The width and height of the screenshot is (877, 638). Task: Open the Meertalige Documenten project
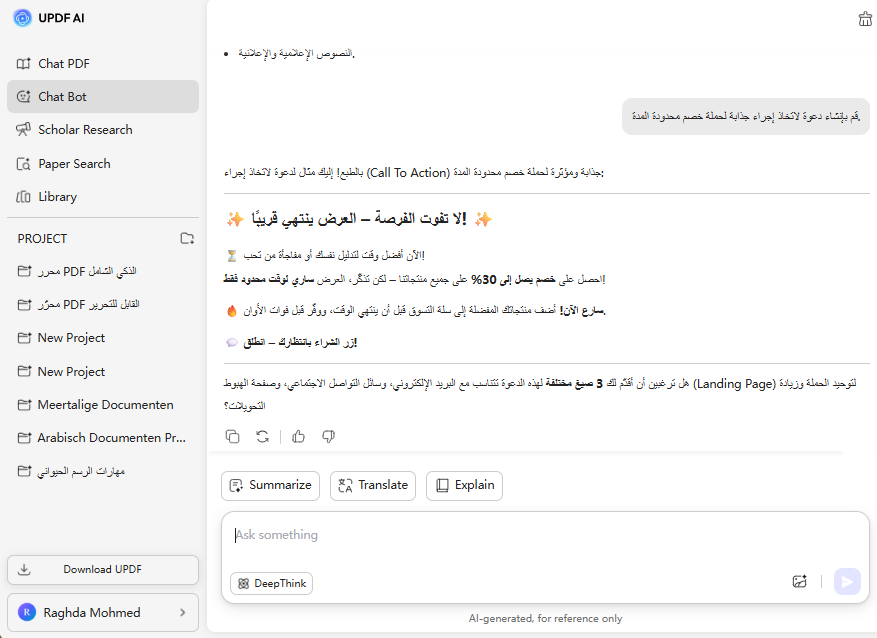click(105, 405)
